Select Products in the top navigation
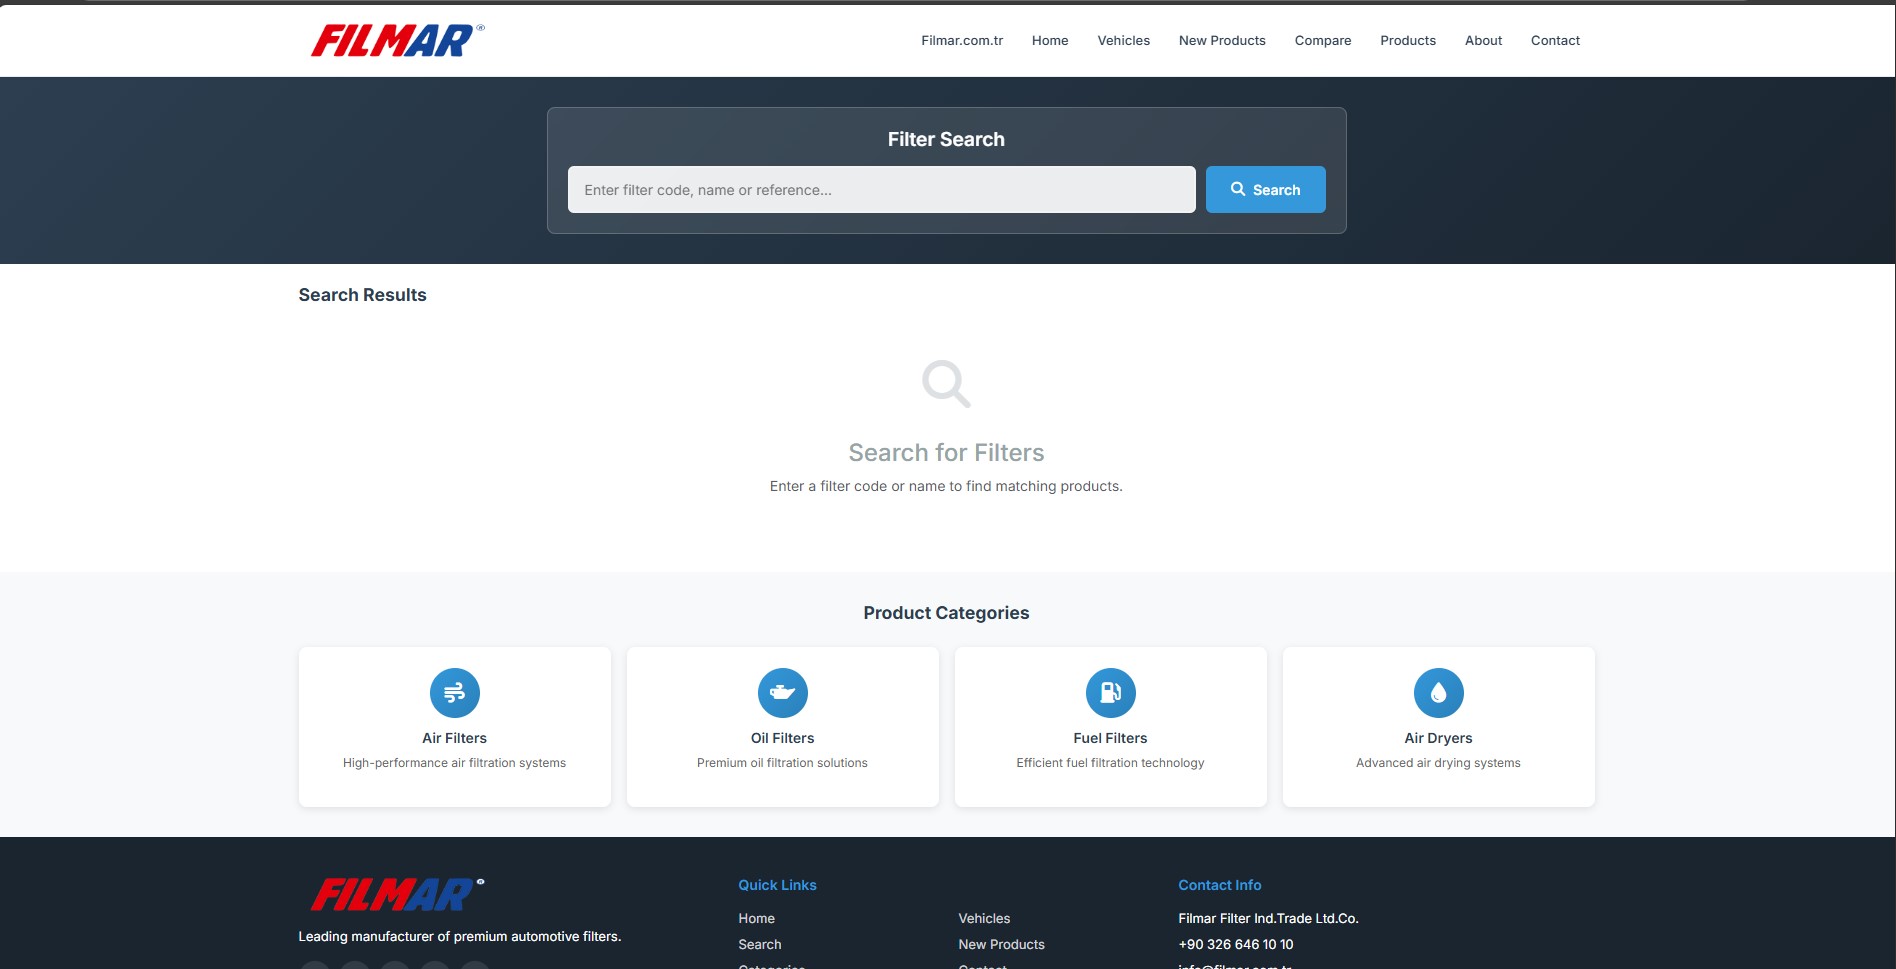The image size is (1896, 969). tap(1407, 41)
